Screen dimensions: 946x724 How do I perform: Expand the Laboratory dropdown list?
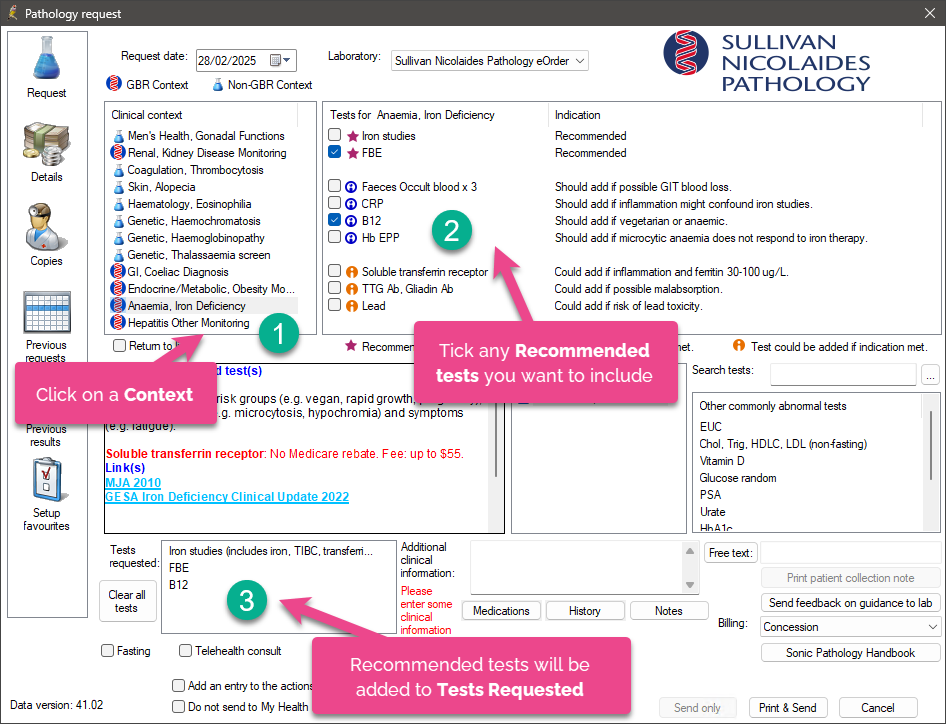tap(579, 61)
